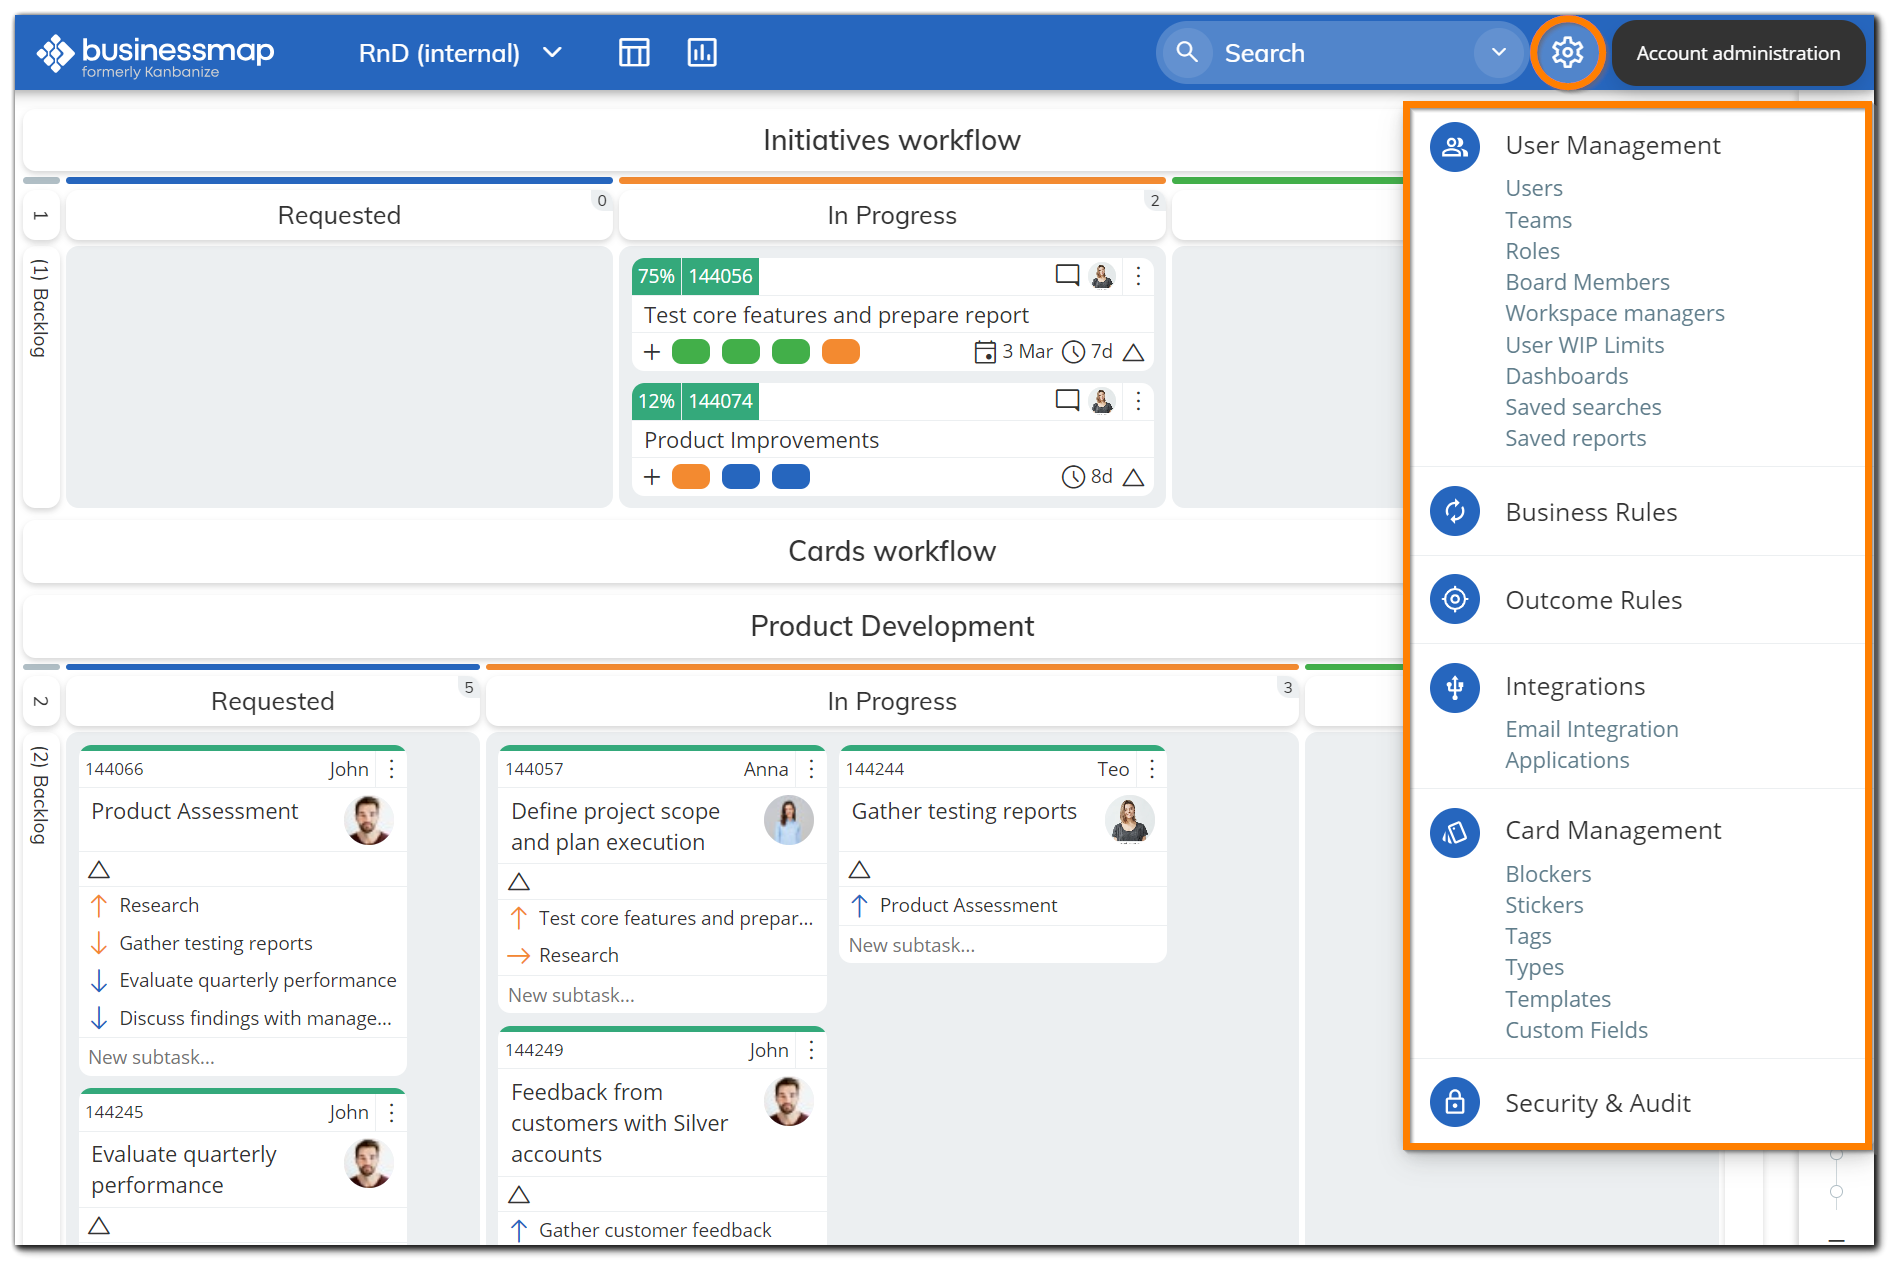Open Dashboards link
Screen dimensions: 1901x1272
(x=1566, y=376)
